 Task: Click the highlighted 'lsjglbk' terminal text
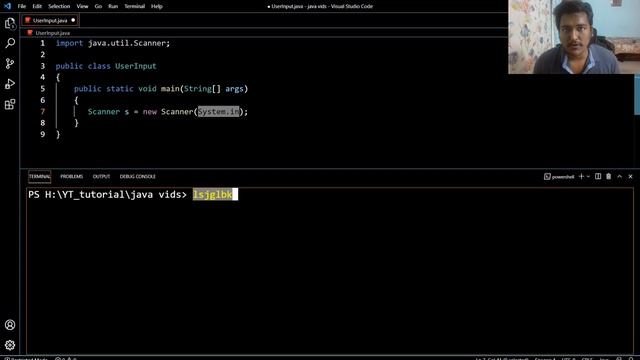tap(212, 195)
